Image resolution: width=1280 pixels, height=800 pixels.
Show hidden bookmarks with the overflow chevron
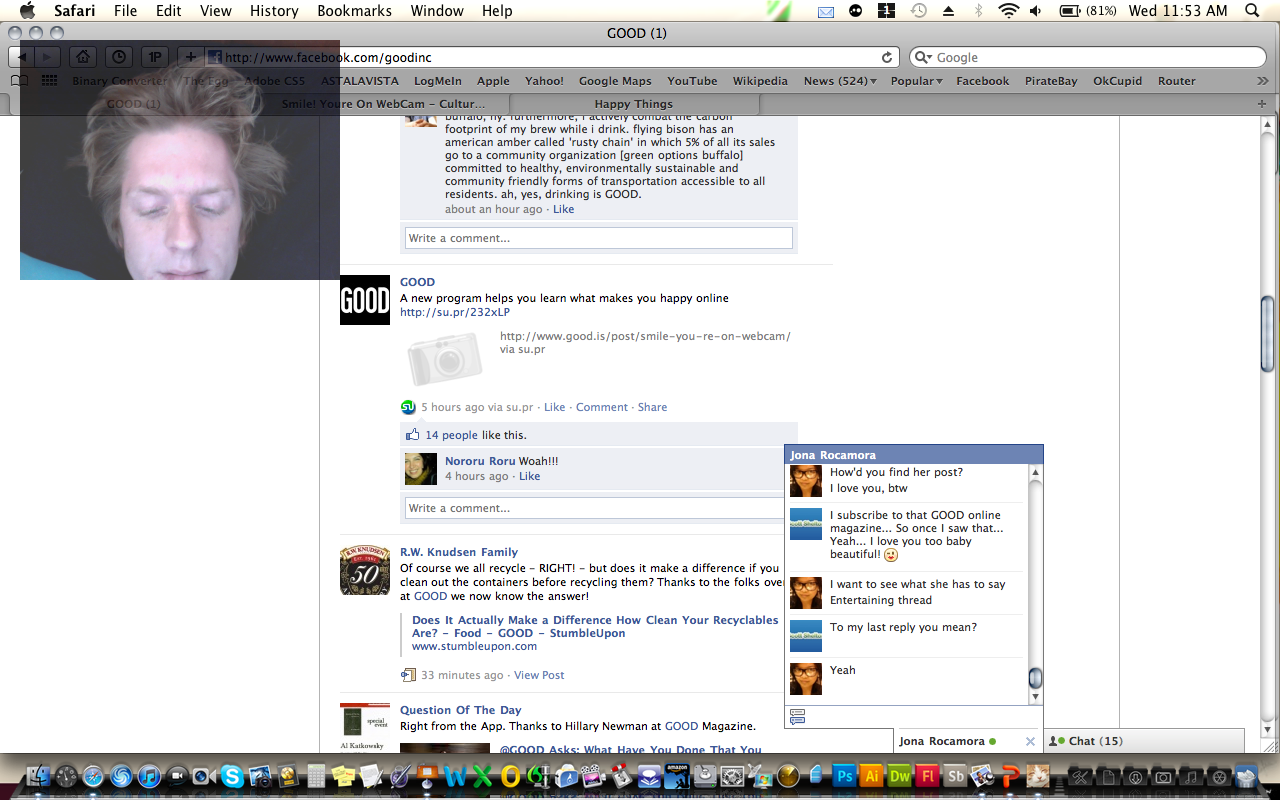(1262, 81)
